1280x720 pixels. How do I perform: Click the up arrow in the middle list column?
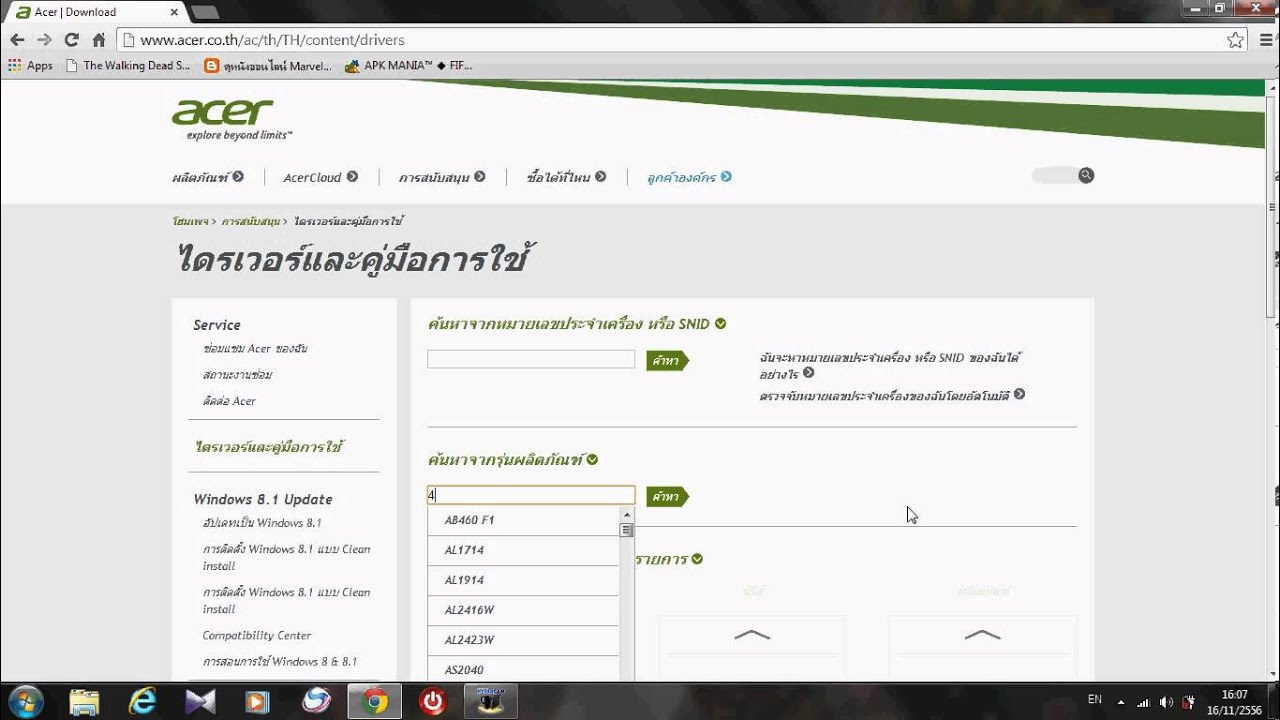tap(752, 635)
